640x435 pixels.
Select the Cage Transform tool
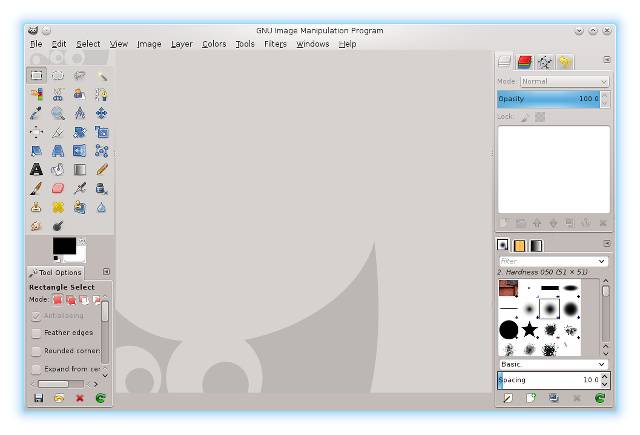(x=102, y=151)
